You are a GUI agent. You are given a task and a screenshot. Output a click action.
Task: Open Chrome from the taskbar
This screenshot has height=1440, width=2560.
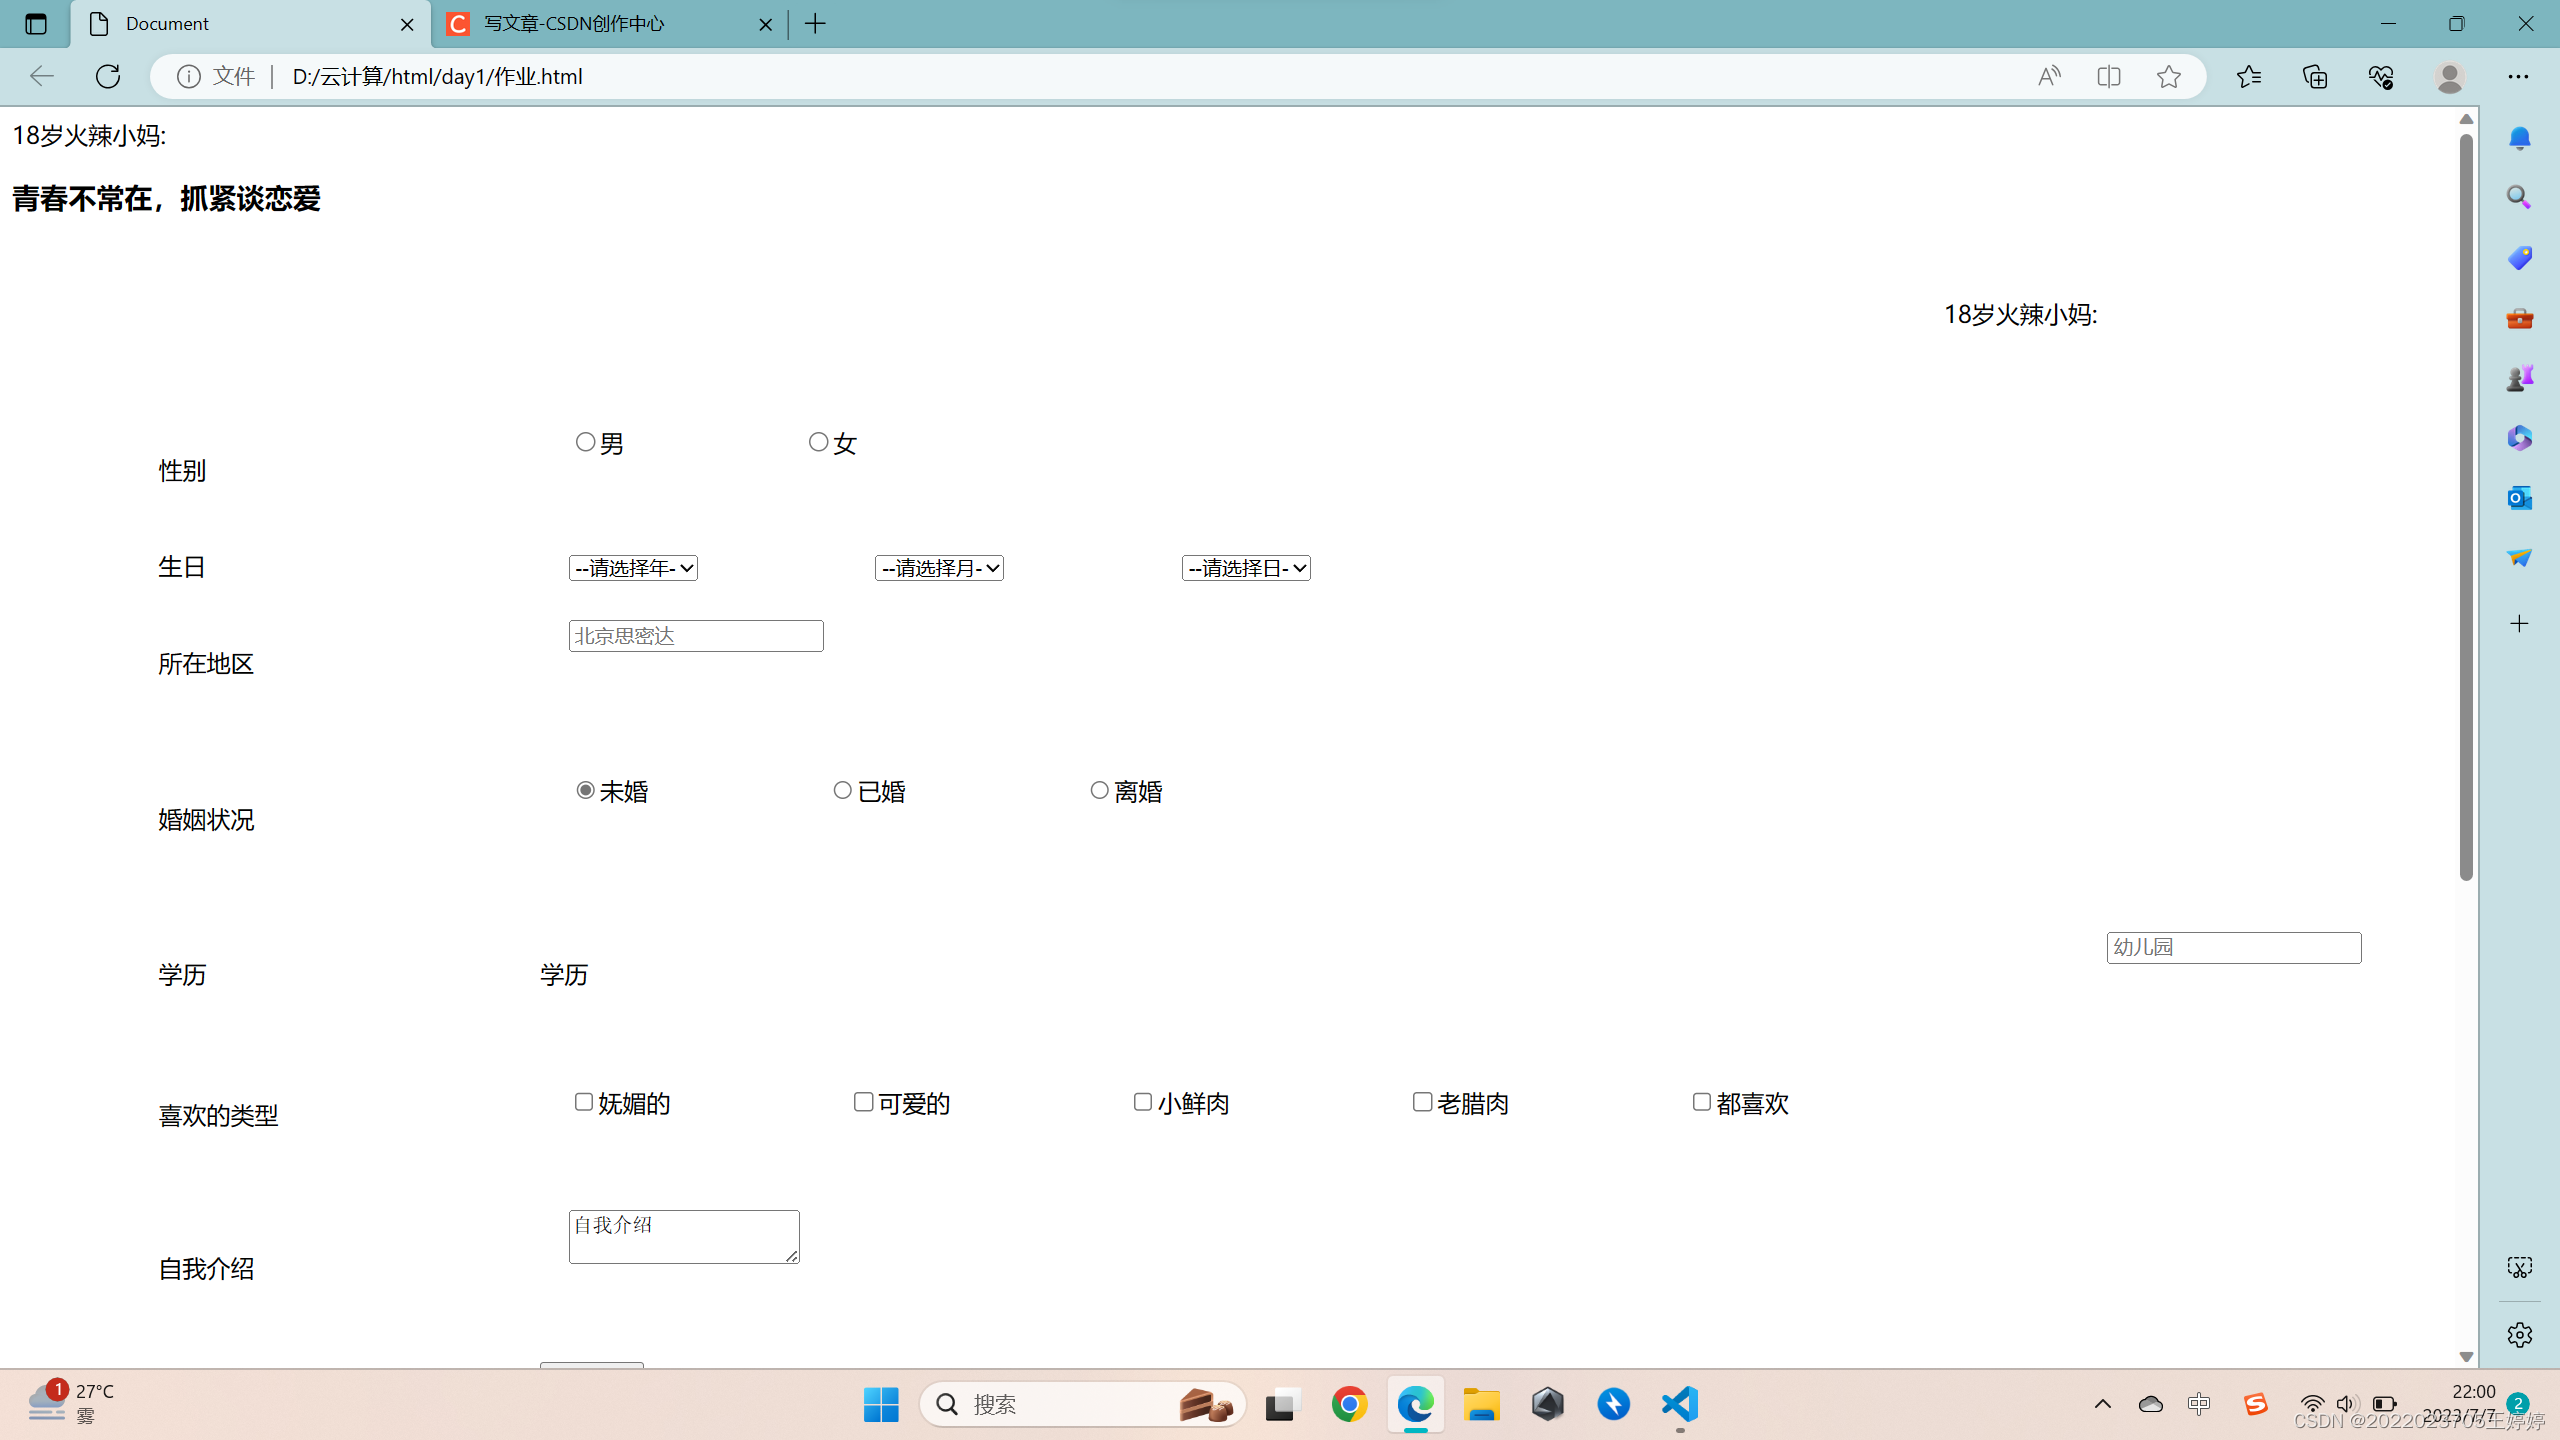pos(1348,1403)
